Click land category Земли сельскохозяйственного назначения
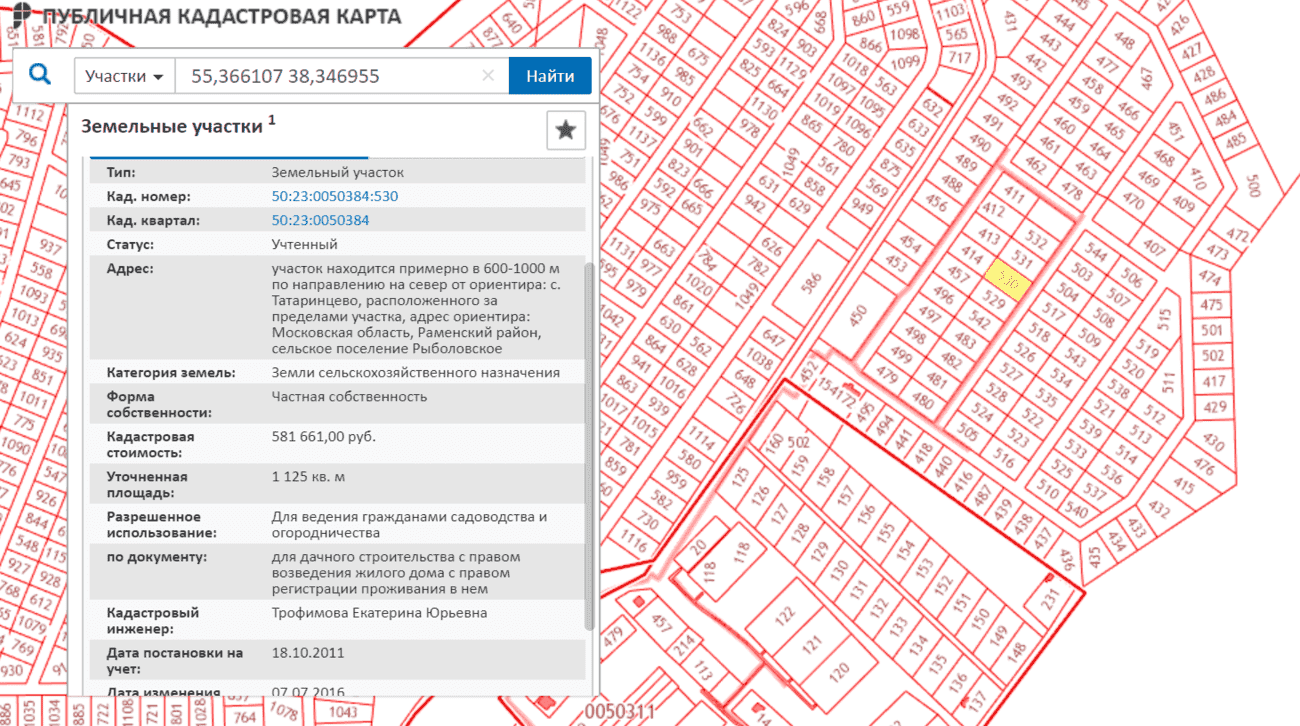Viewport: 1300px width, 726px height. pyautogui.click(x=415, y=373)
